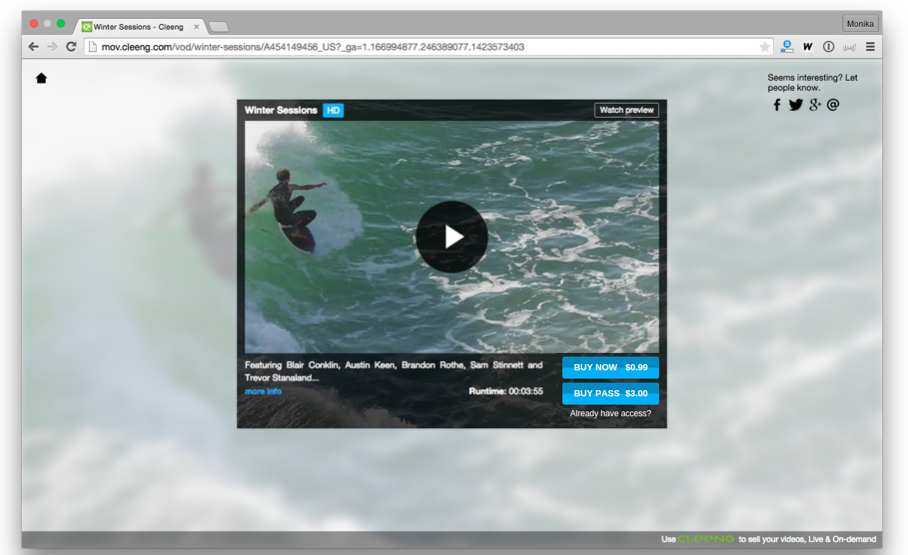
Task: Click the Runtime: 00:03:55 text
Action: pyautogui.click(x=506, y=392)
